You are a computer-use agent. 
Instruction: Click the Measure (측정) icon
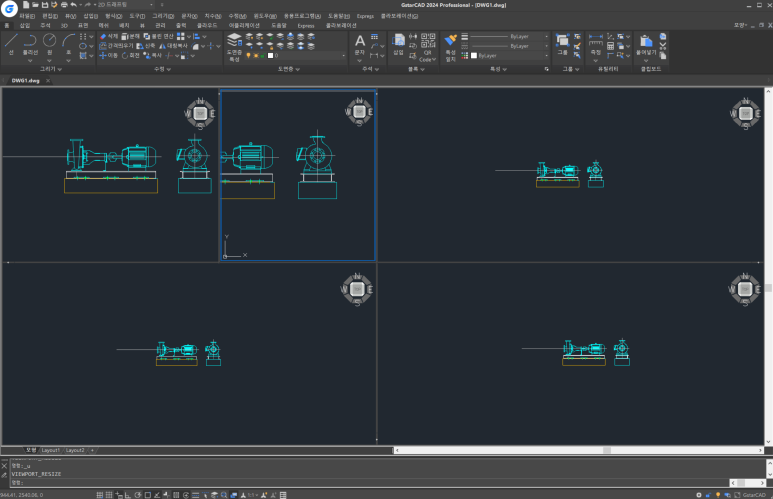coord(596,43)
